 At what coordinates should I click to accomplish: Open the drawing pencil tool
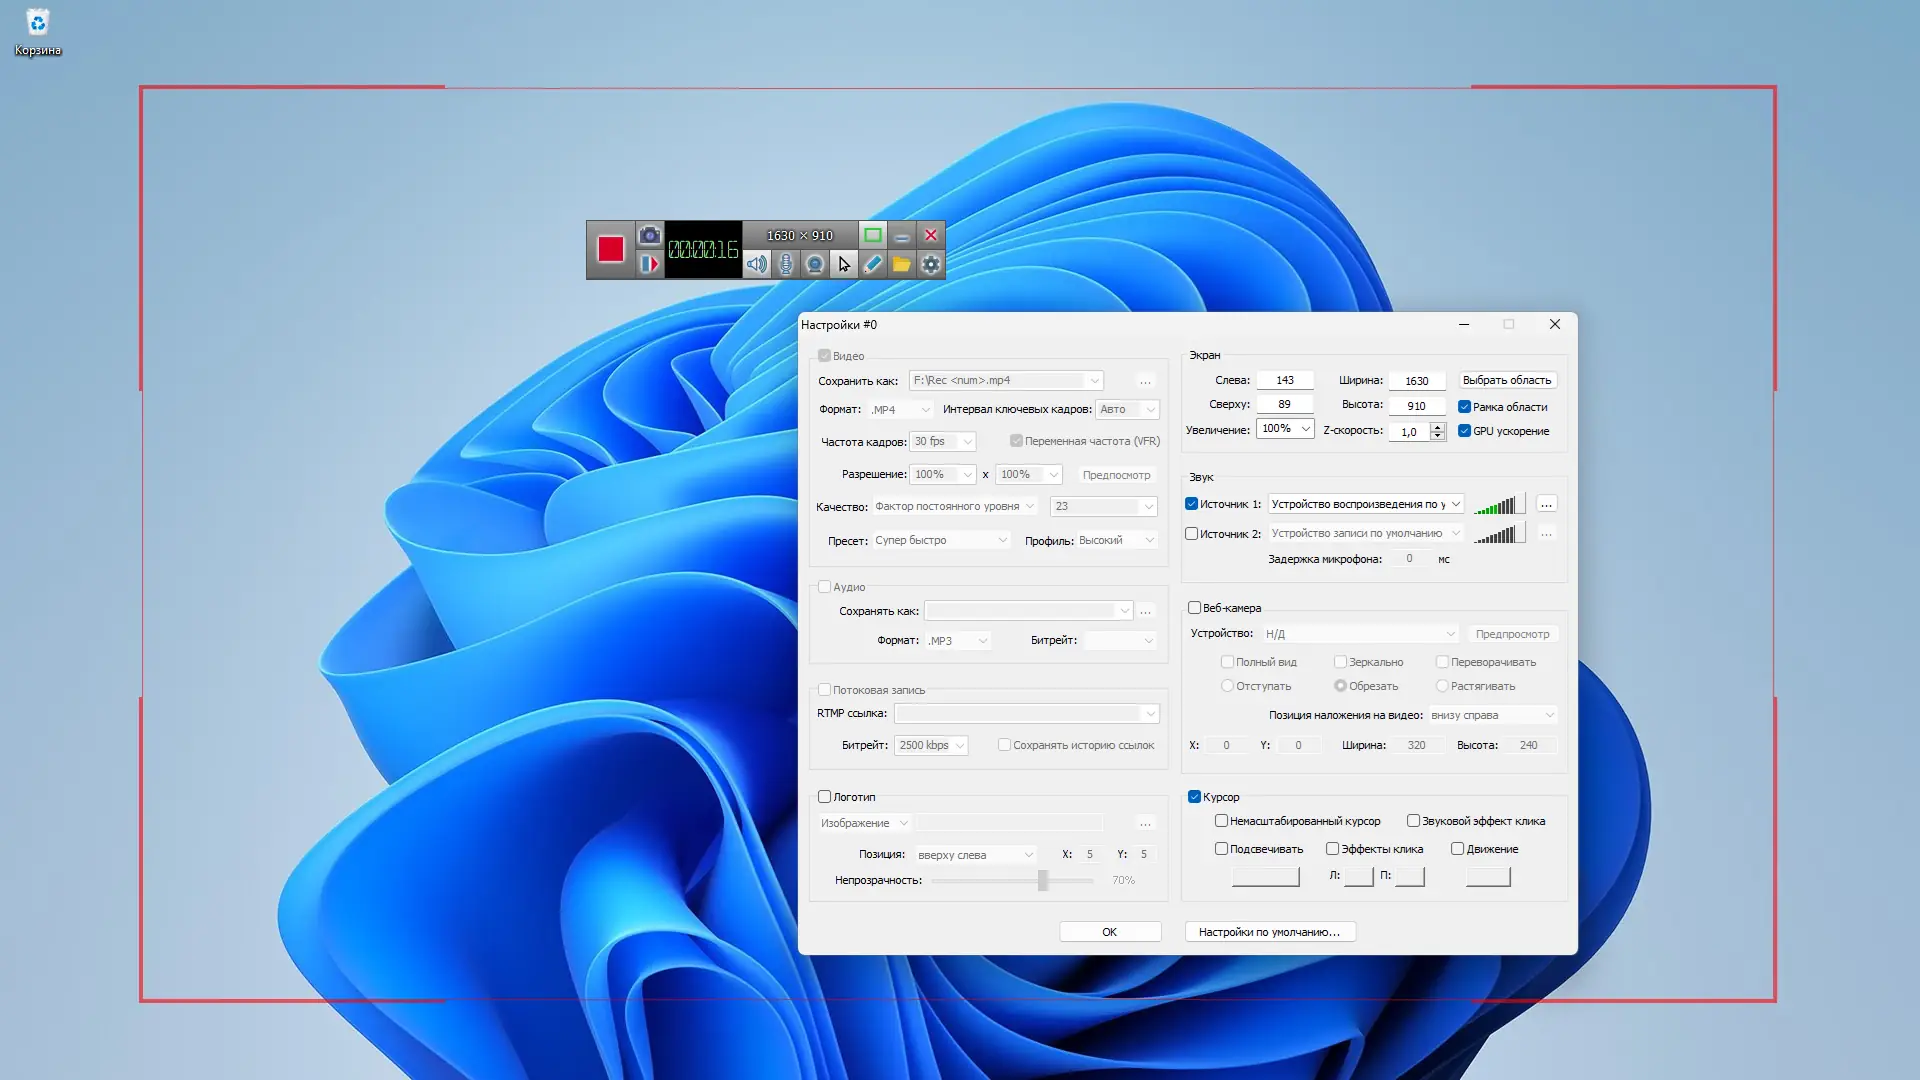point(873,264)
